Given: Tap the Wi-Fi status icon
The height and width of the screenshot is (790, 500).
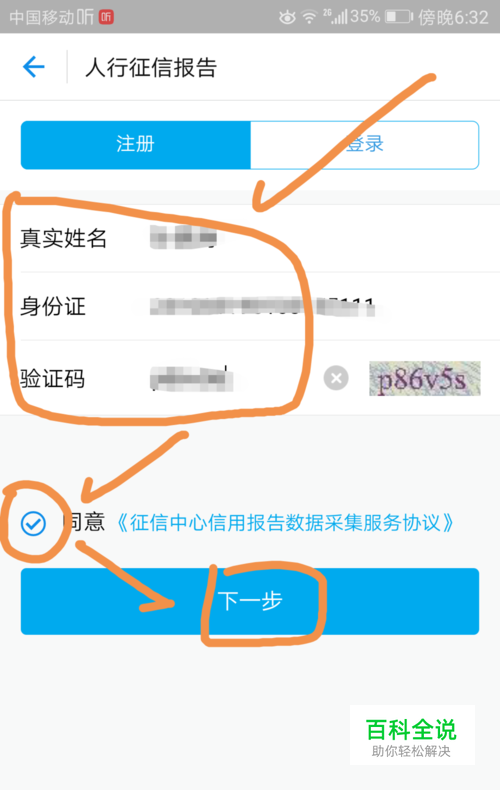Looking at the screenshot, I should (309, 18).
